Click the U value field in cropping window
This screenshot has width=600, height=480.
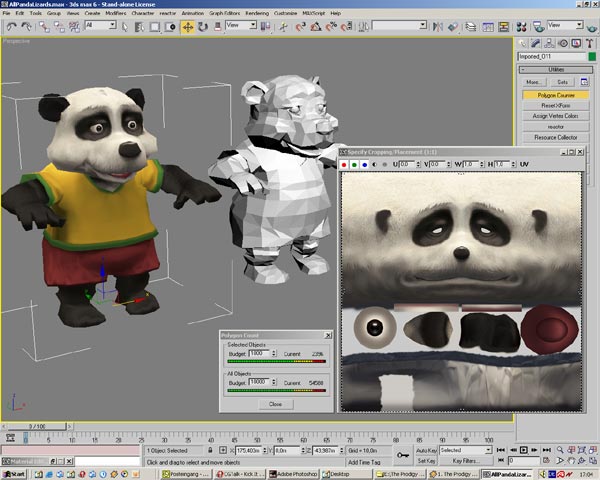click(407, 164)
